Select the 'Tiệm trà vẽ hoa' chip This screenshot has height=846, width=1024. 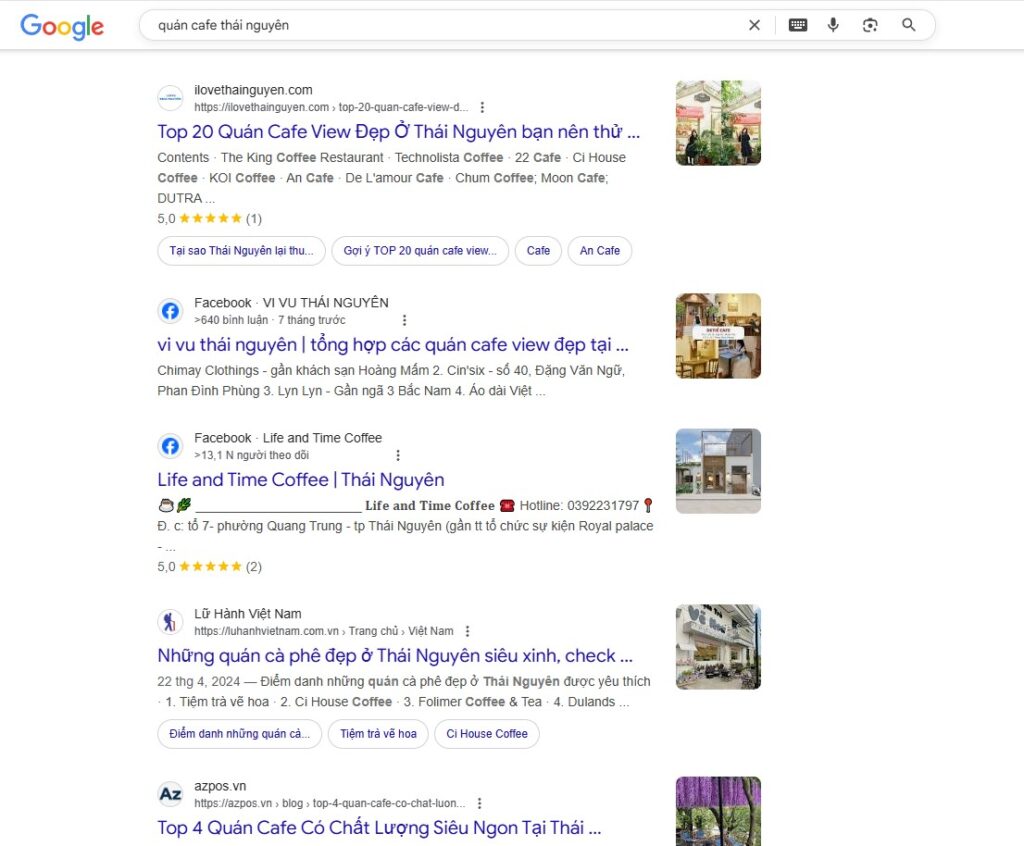click(x=378, y=734)
